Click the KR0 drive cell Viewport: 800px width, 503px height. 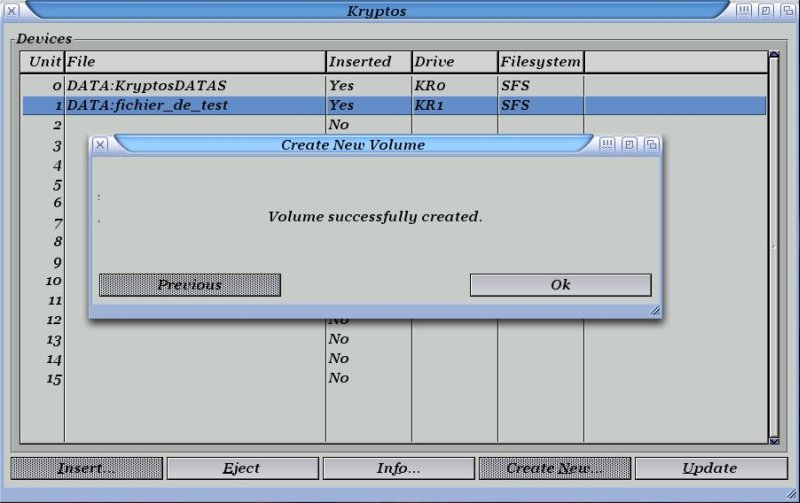pyautogui.click(x=430, y=86)
